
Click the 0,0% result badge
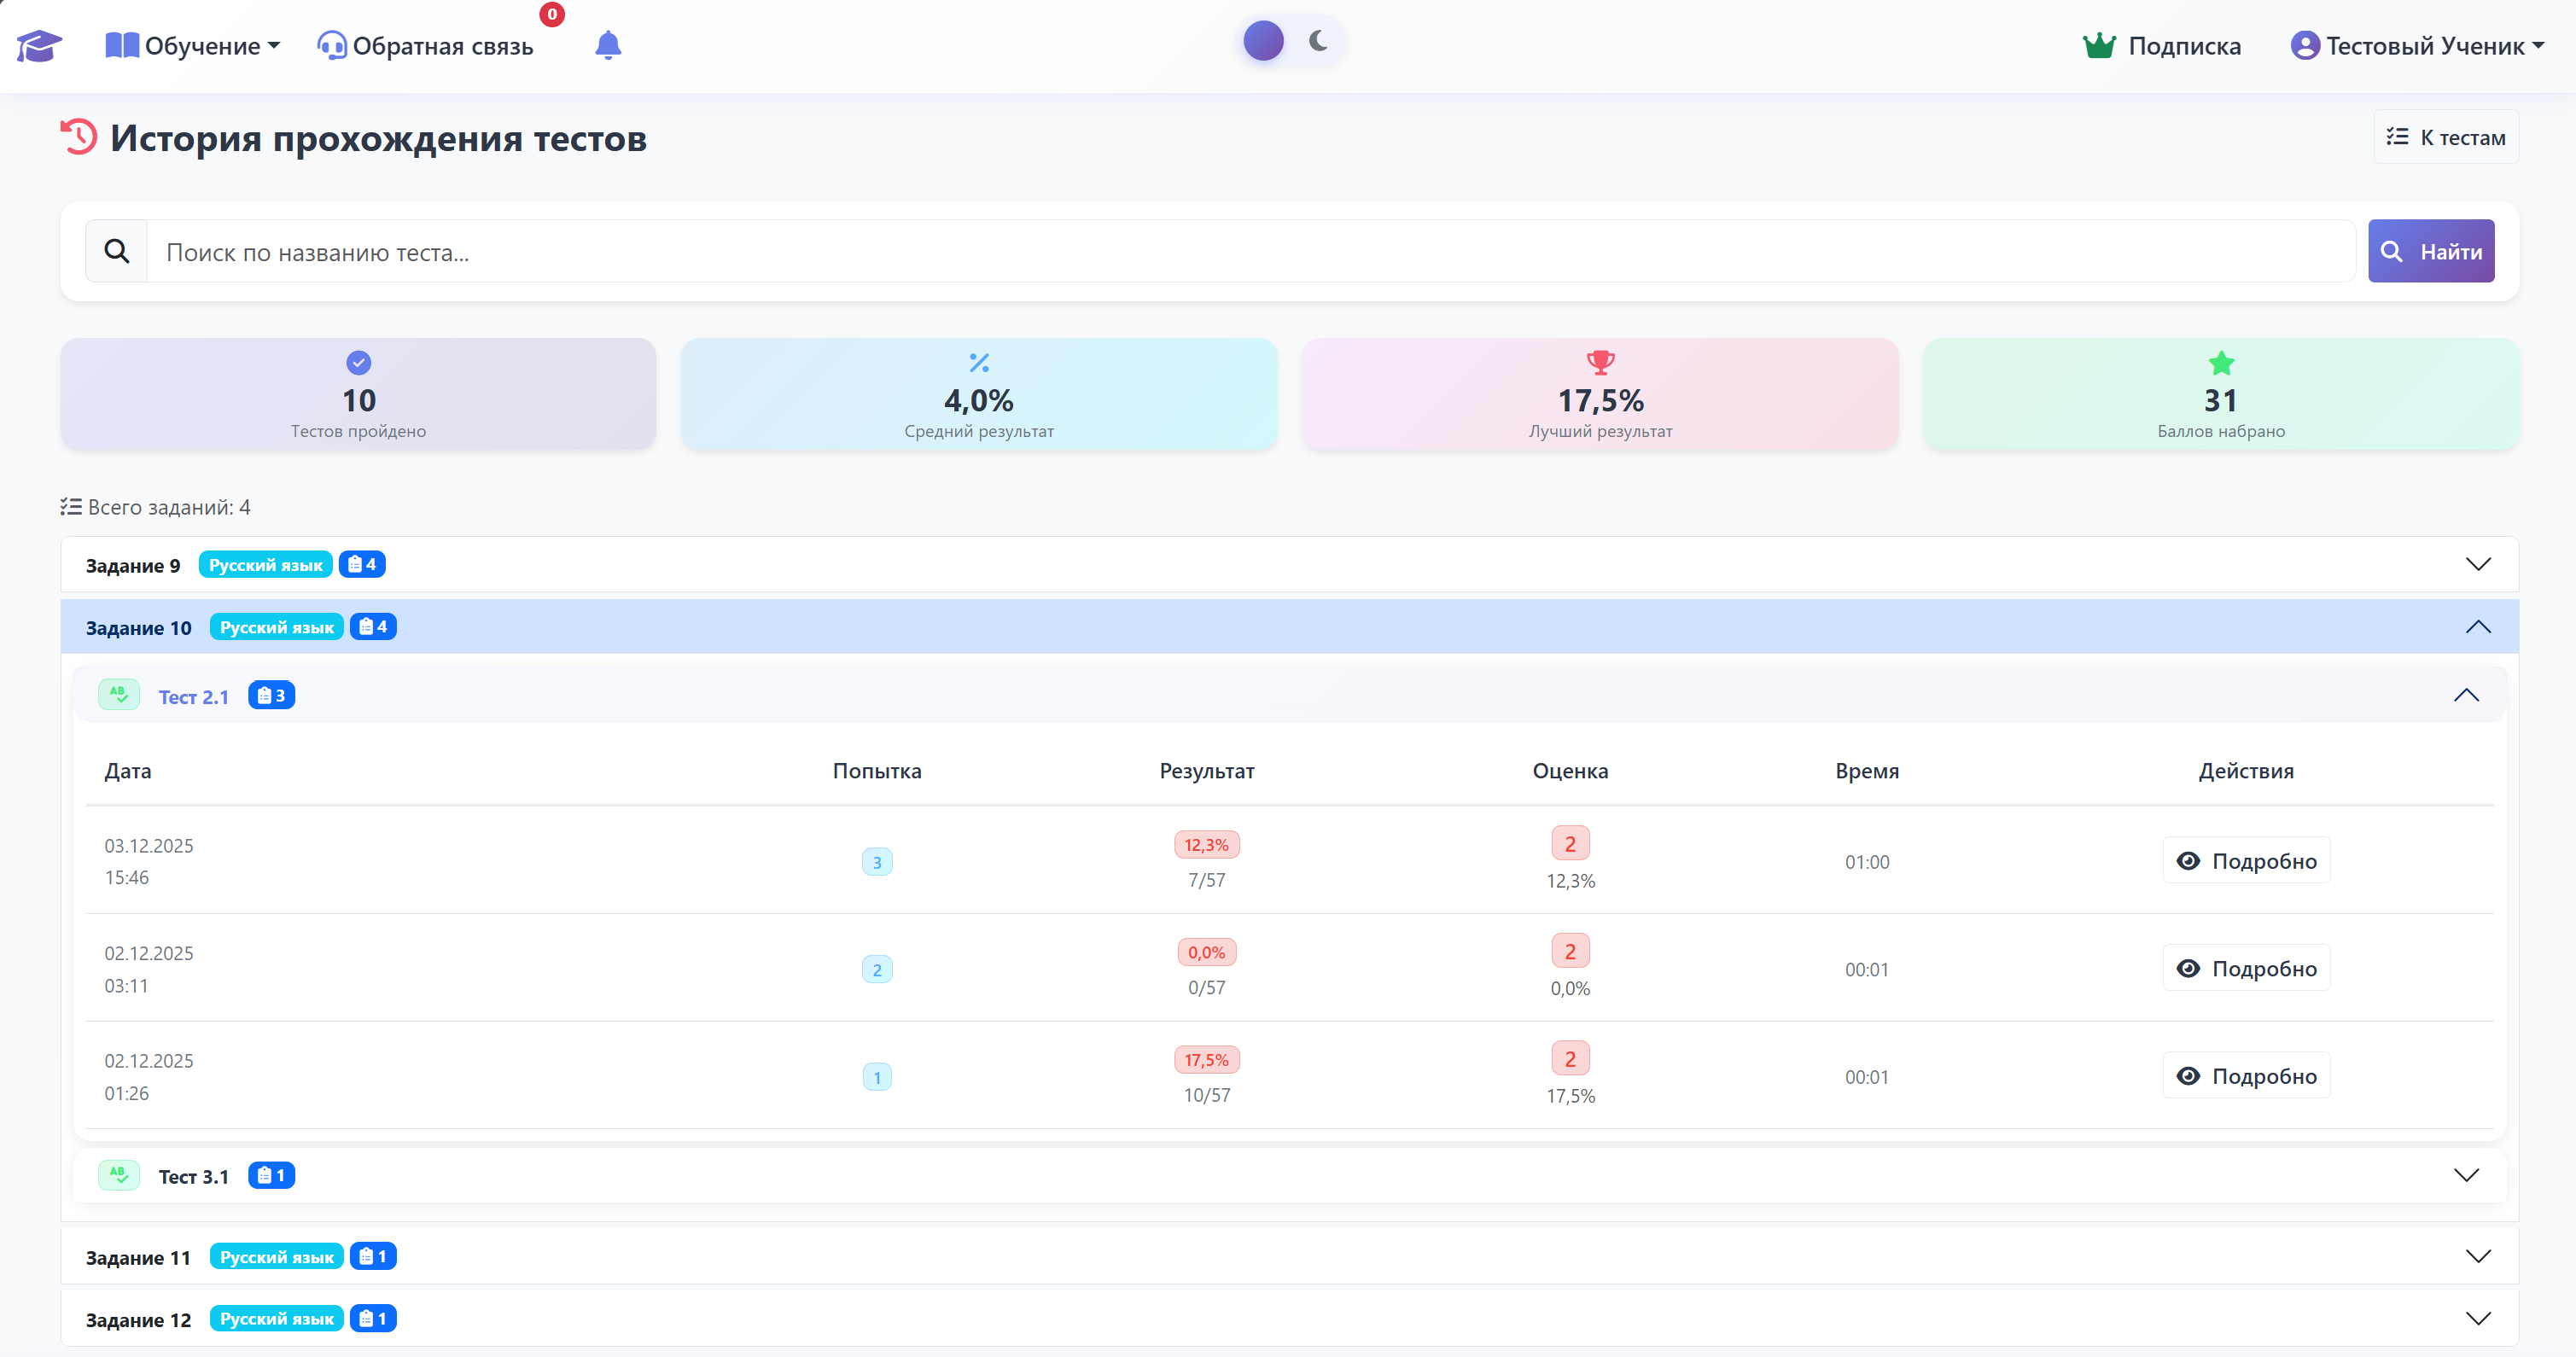coord(1206,952)
